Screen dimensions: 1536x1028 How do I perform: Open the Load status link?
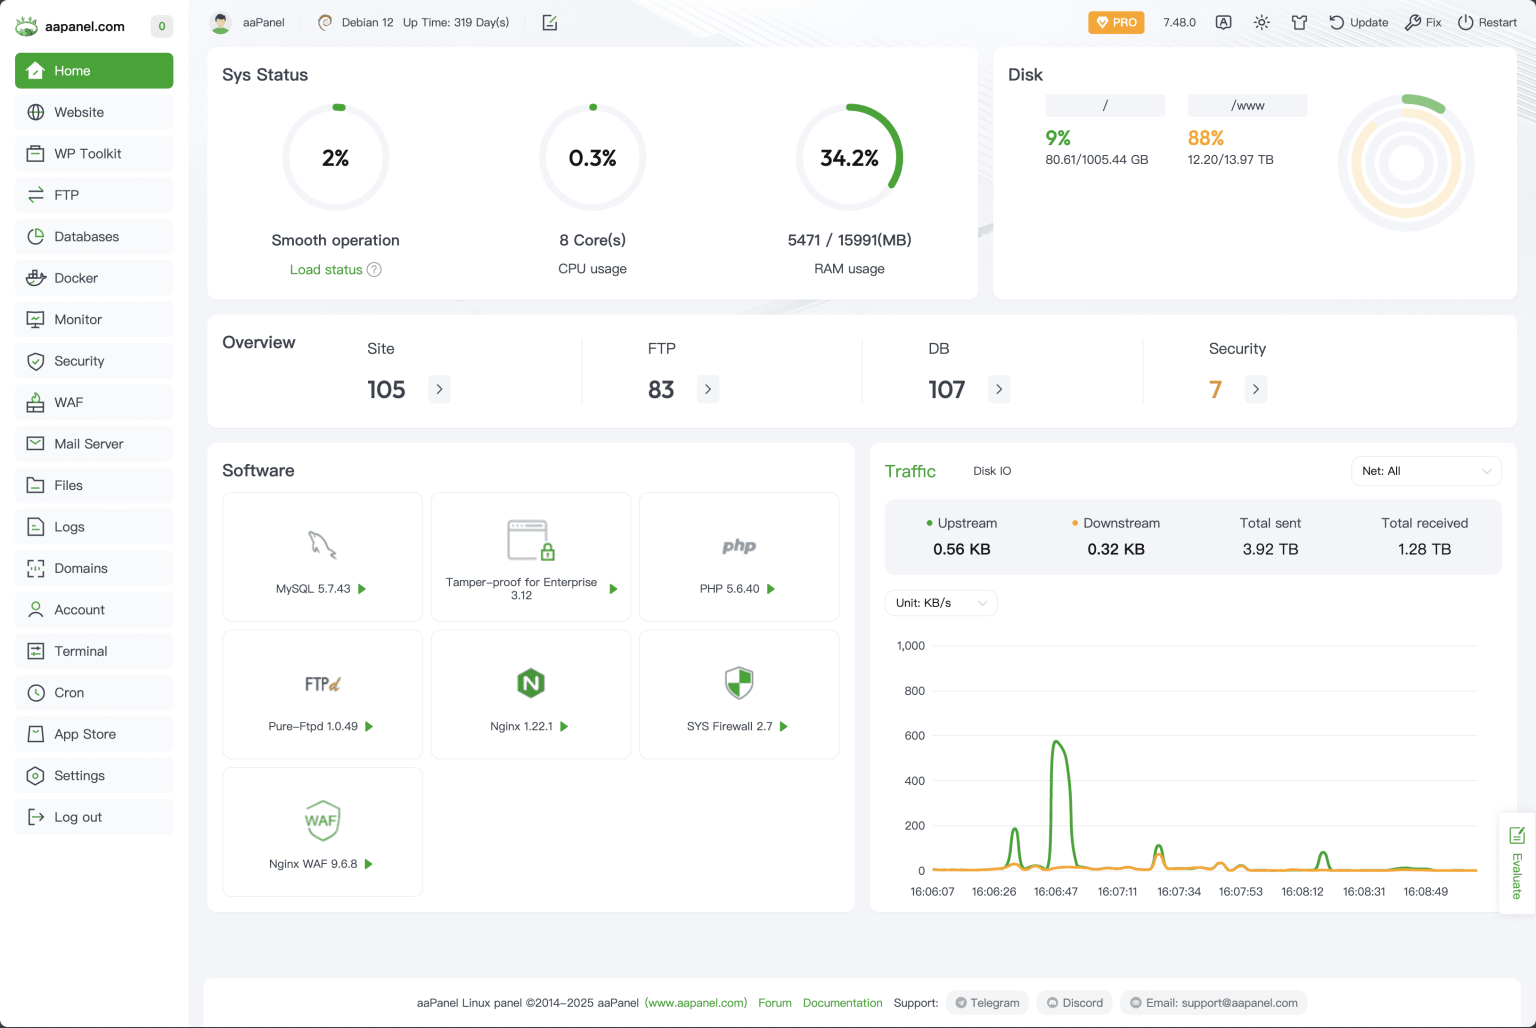coord(327,269)
